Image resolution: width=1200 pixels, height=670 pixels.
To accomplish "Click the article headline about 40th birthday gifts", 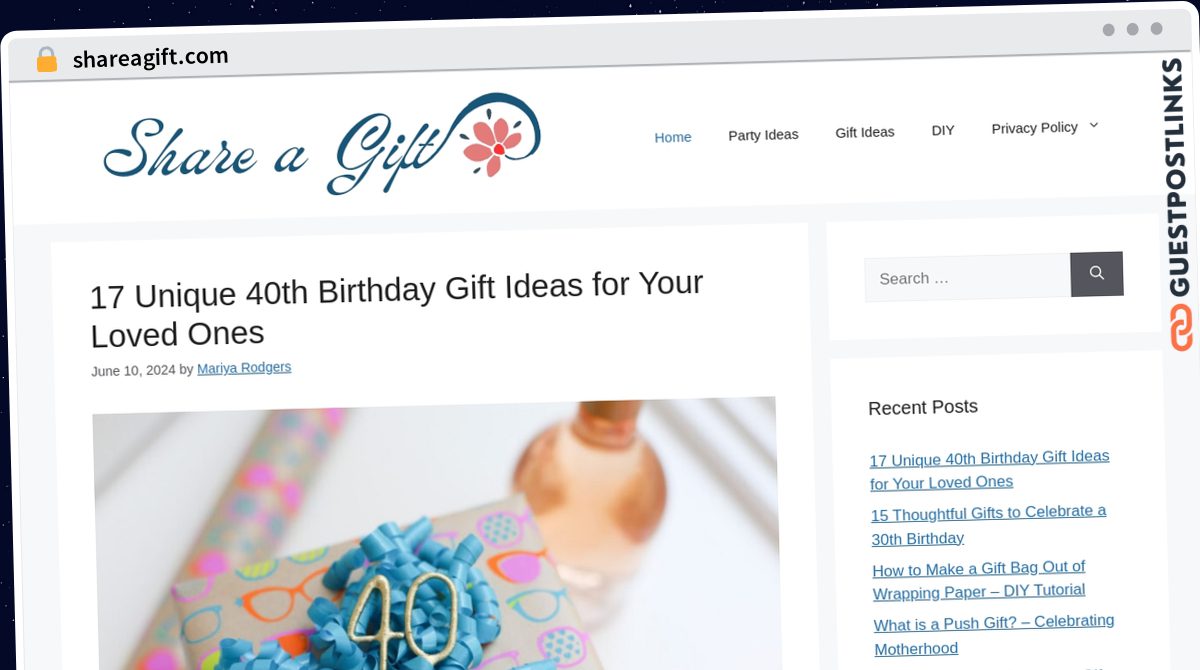I will [397, 308].
